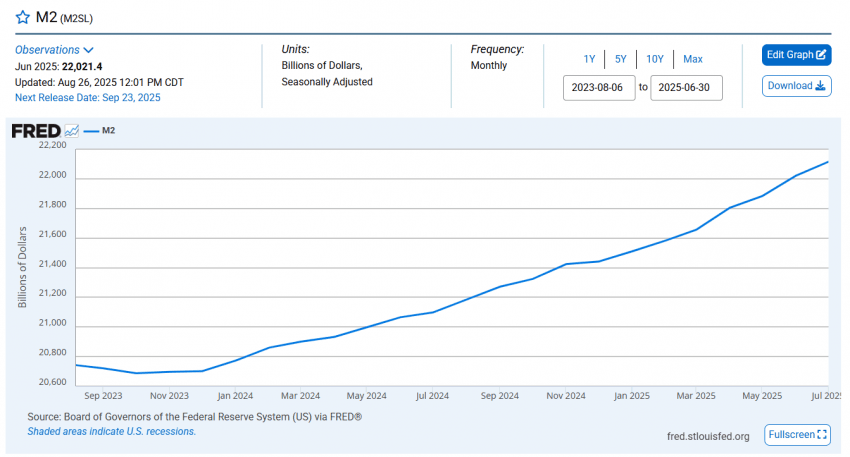Expand the Observations dropdown
Screen dimensions: 850x457
[54, 50]
